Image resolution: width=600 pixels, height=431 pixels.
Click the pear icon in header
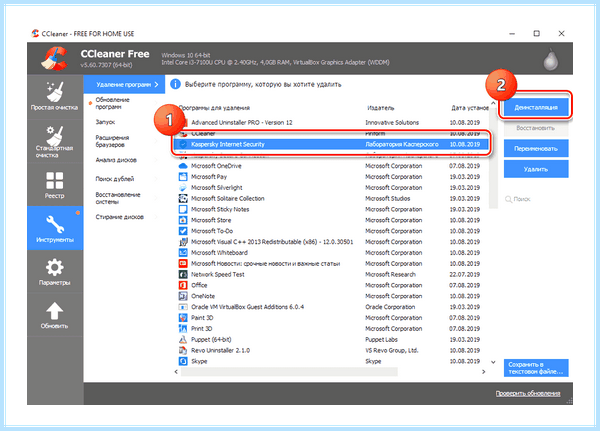(x=551, y=60)
